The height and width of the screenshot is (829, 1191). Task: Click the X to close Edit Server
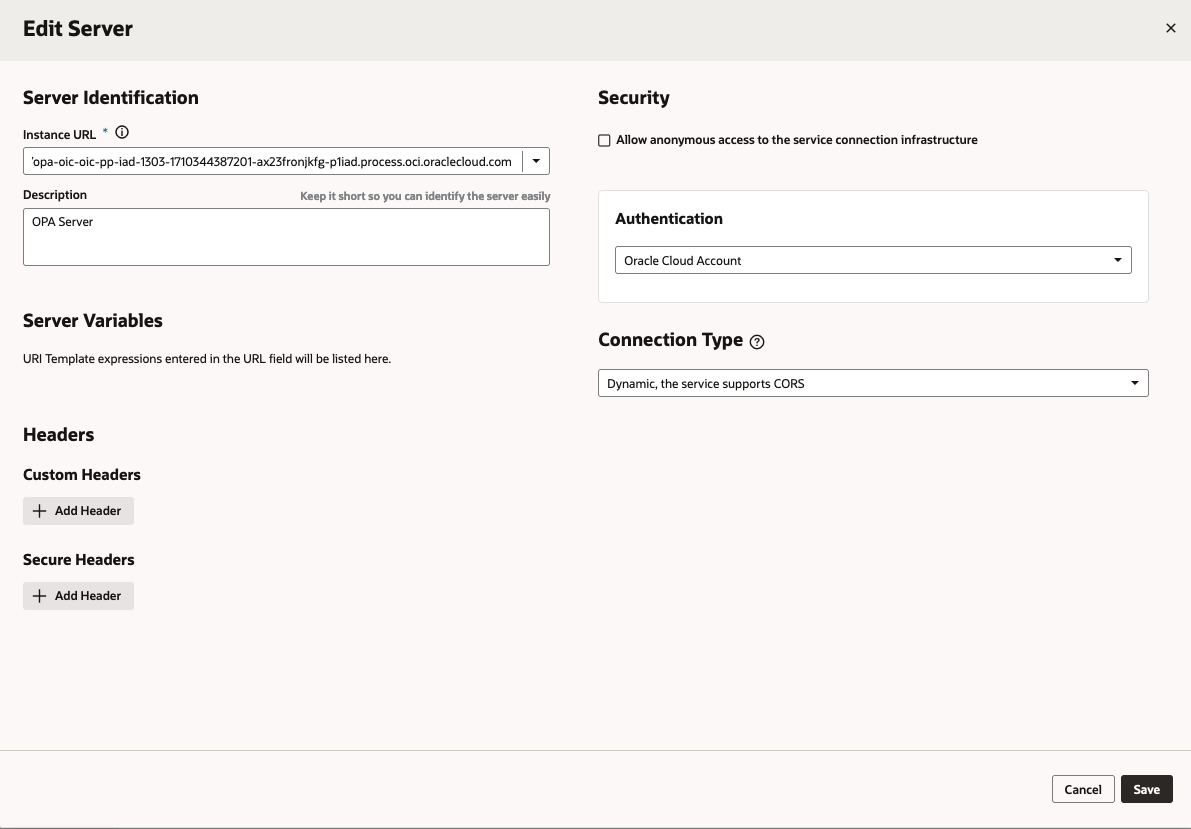click(1170, 28)
